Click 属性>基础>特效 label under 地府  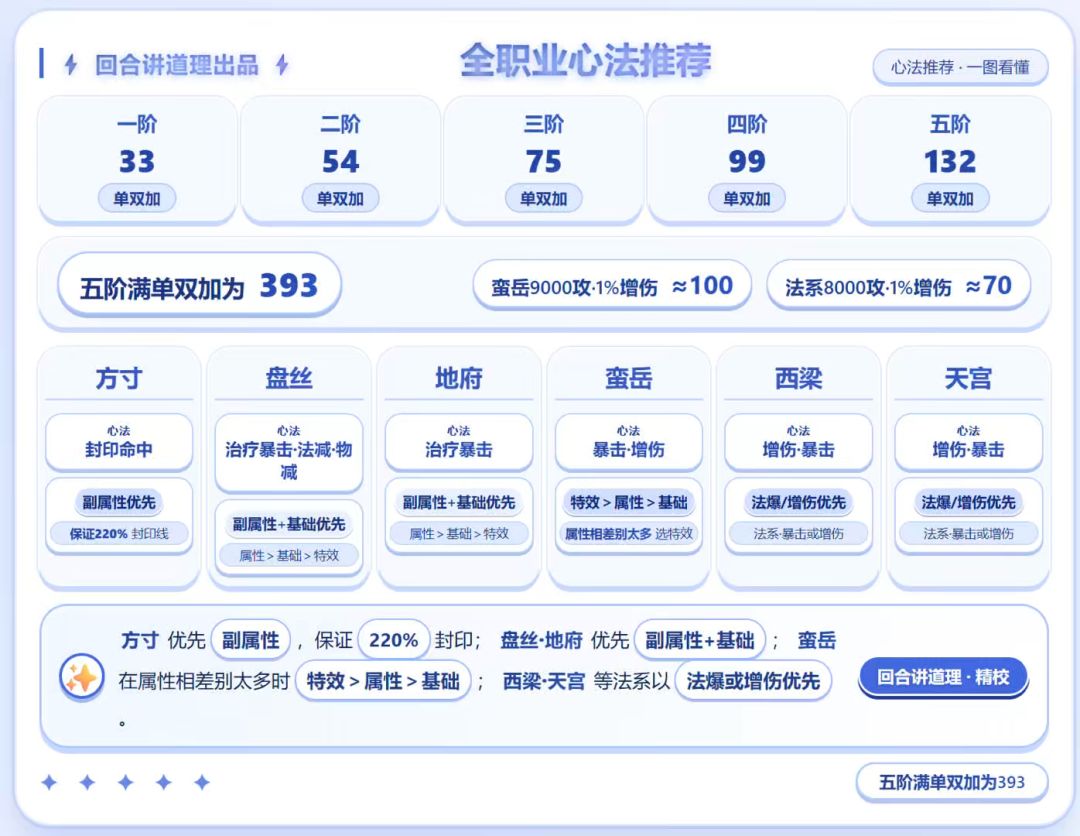[x=459, y=534]
